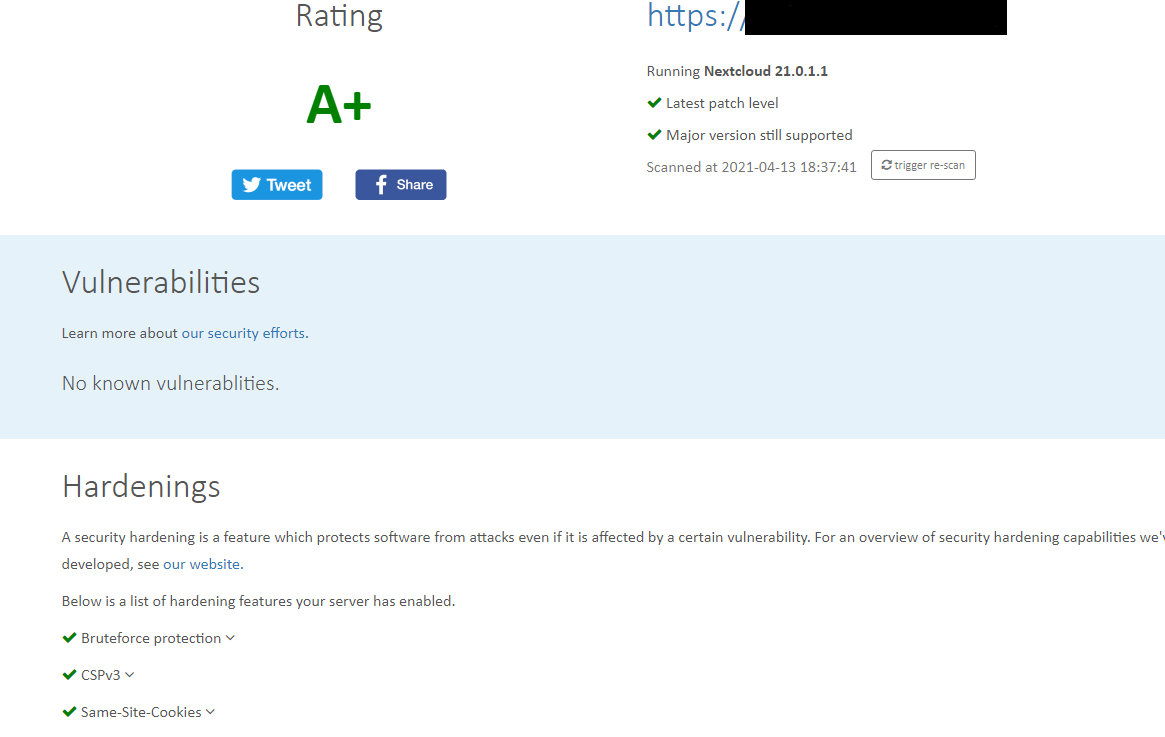The height and width of the screenshot is (737, 1165).
Task: Click checkmark beside Major version still supported
Action: click(x=654, y=135)
